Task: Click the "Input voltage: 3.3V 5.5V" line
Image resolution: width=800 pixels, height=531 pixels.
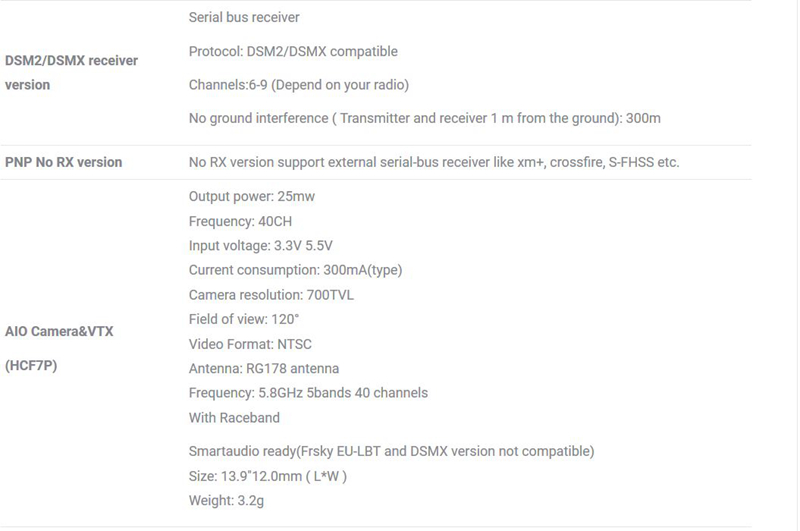Action: [x=260, y=245]
